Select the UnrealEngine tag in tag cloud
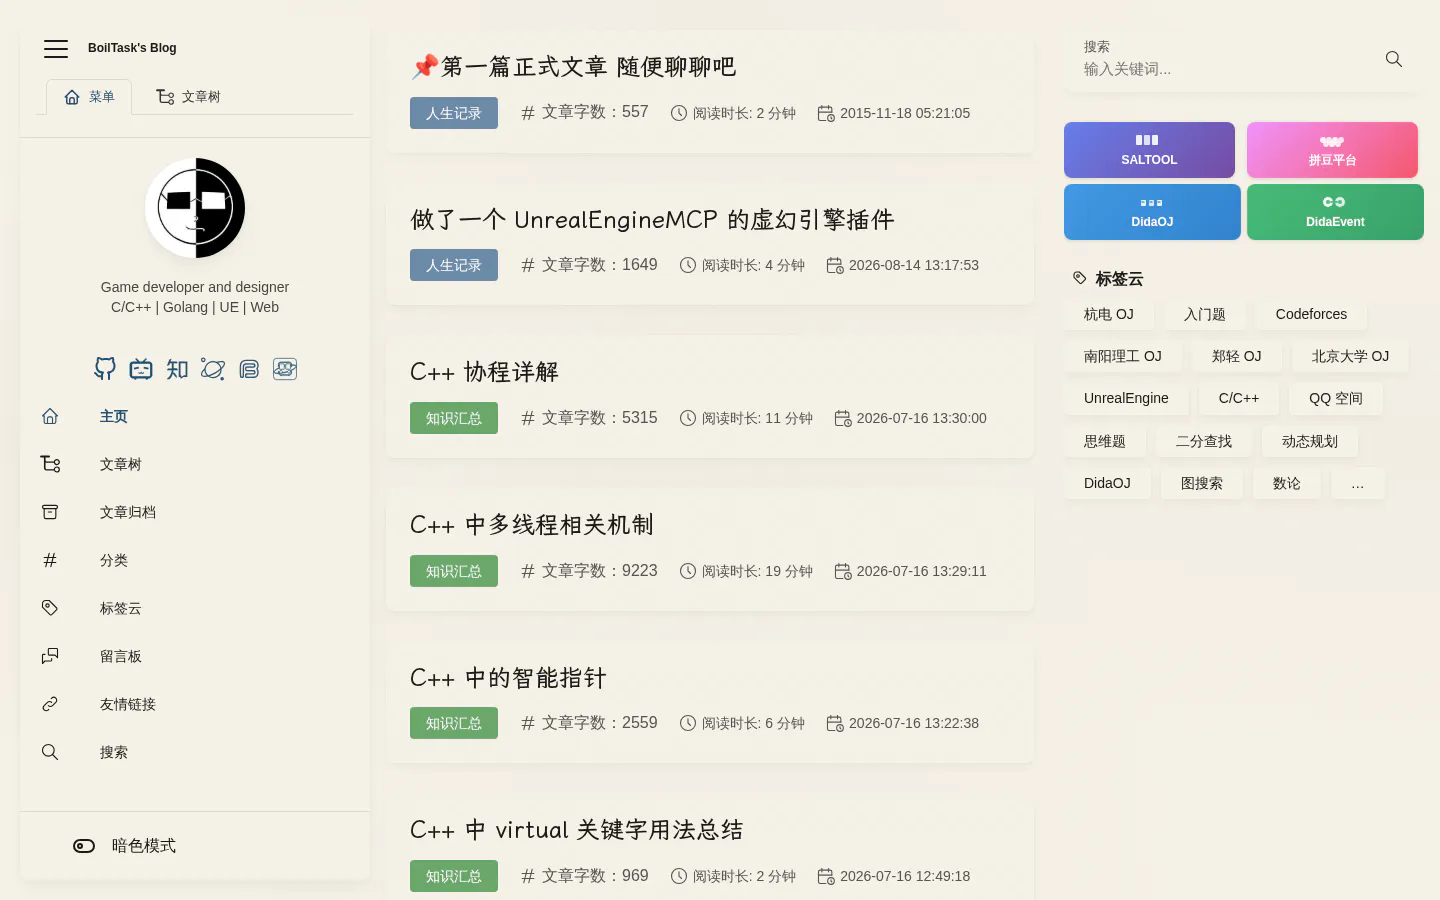Viewport: 1440px width, 900px height. coord(1126,398)
